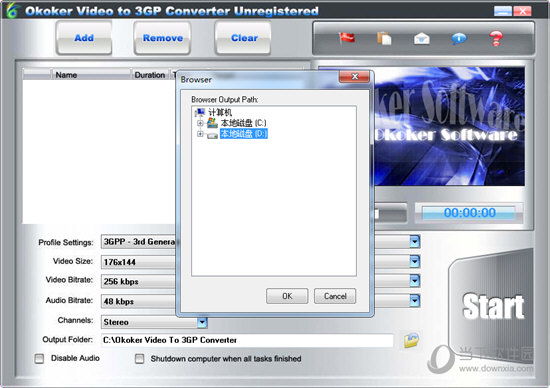Close the Okoker converter window
Image resolution: width=550 pixels, height=388 pixels.
tap(522, 11)
